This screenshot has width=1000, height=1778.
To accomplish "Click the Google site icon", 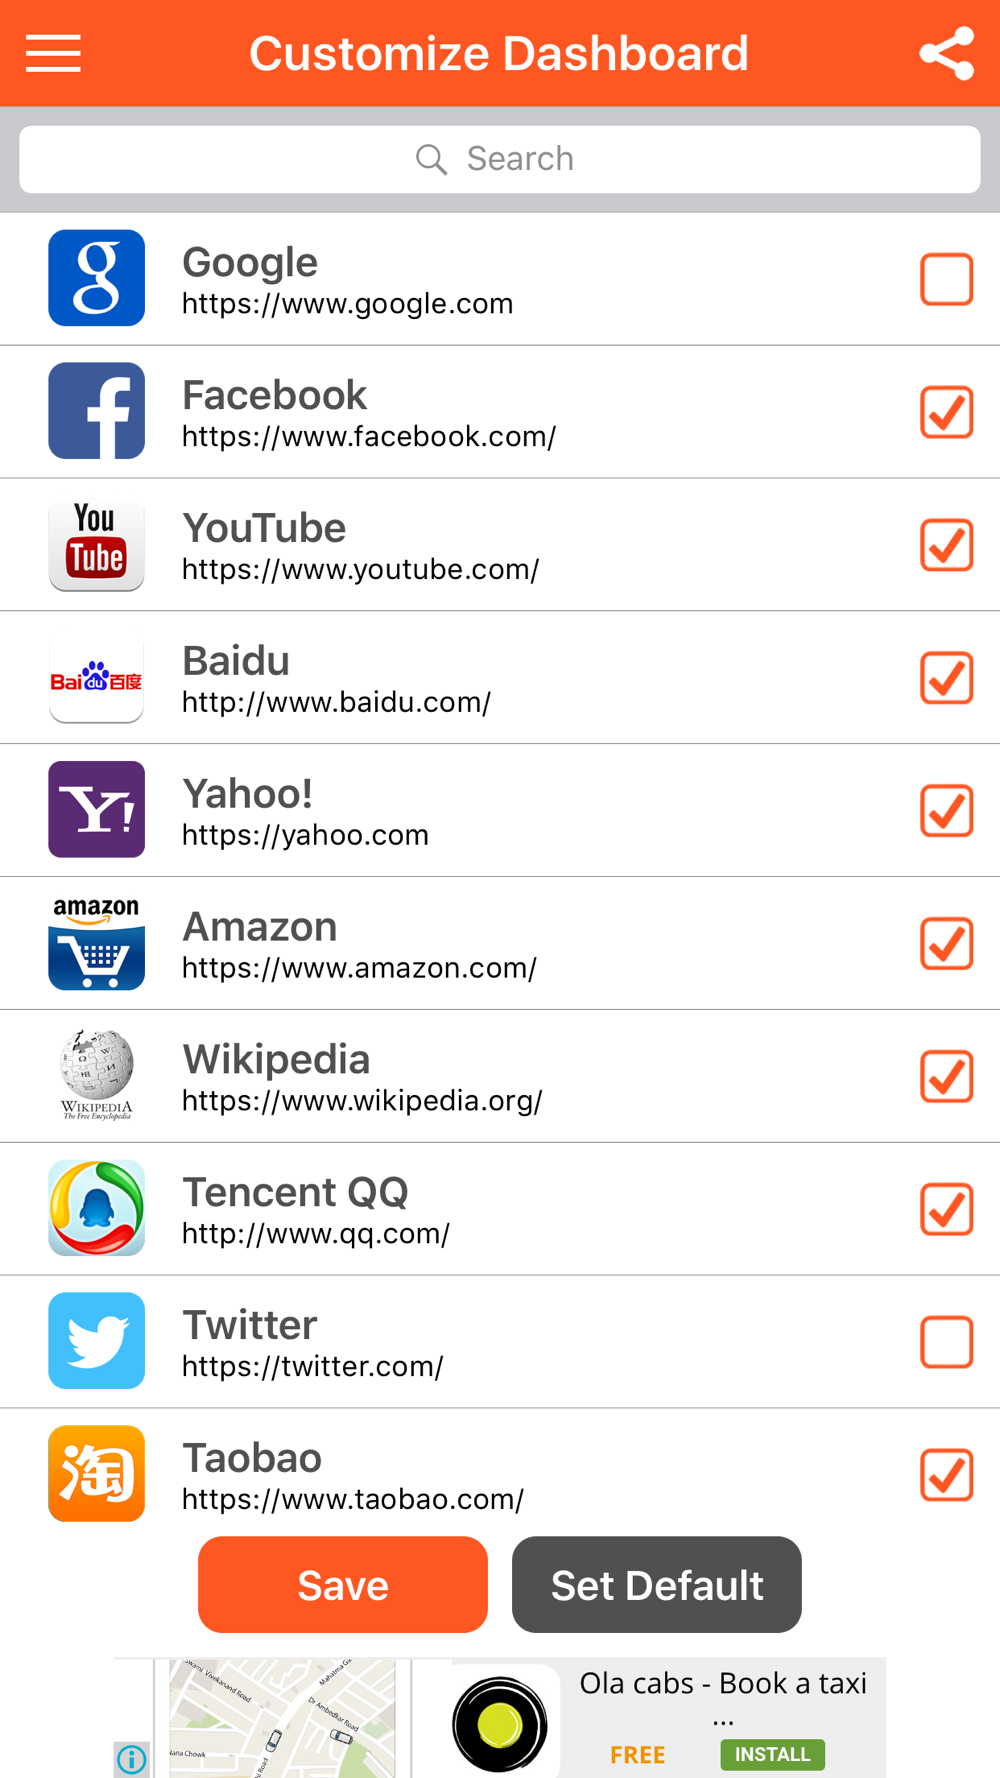I will tap(97, 278).
